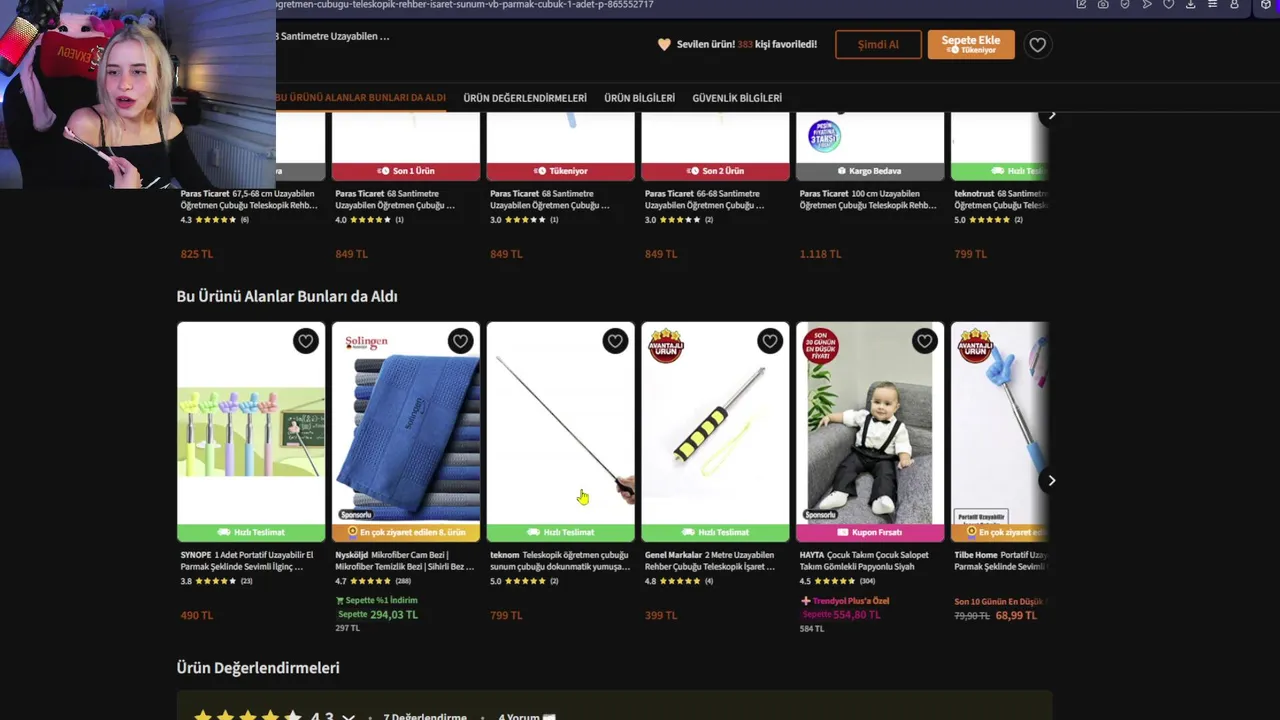Viewport: 1280px width, 720px height.
Task: Open Genel Markalar 2 Metre Uzayabilen title
Action: pyautogui.click(x=711, y=561)
